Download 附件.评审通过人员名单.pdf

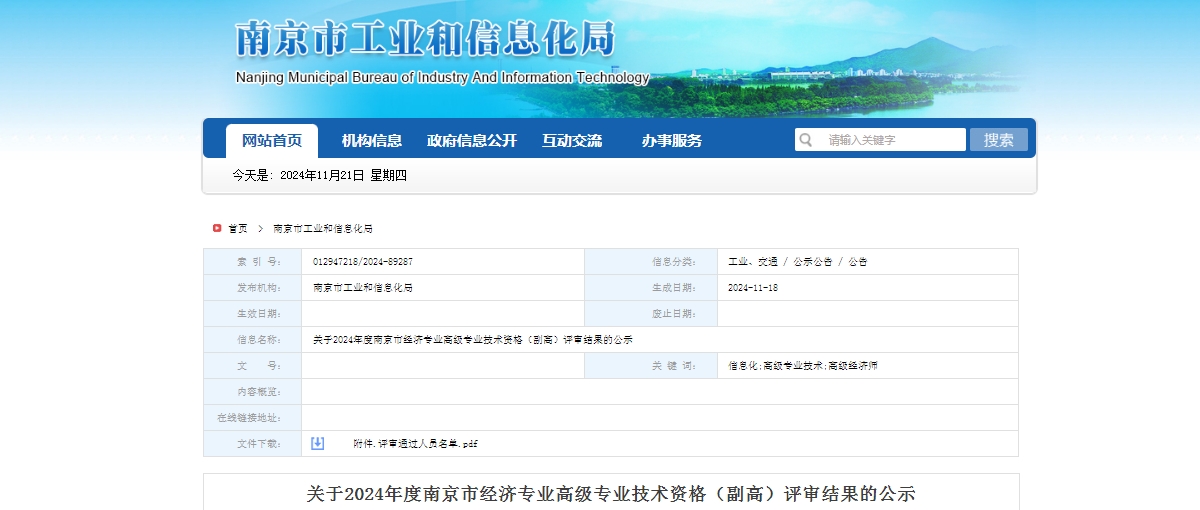[x=415, y=444]
